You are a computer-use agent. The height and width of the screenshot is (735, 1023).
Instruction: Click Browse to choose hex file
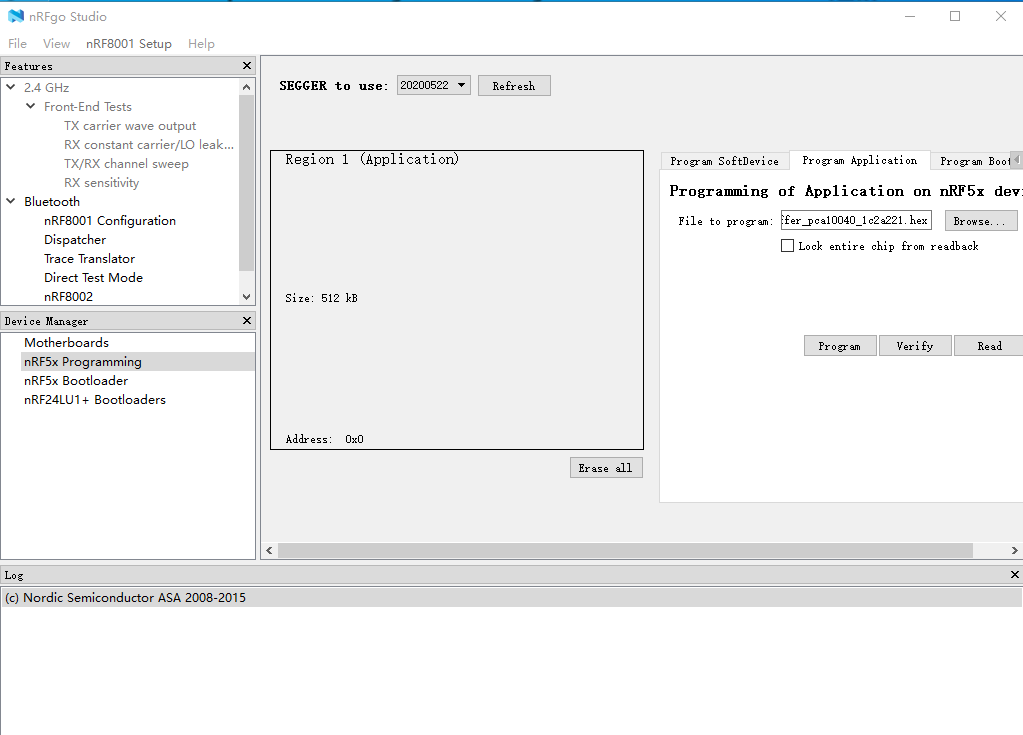tap(981, 221)
